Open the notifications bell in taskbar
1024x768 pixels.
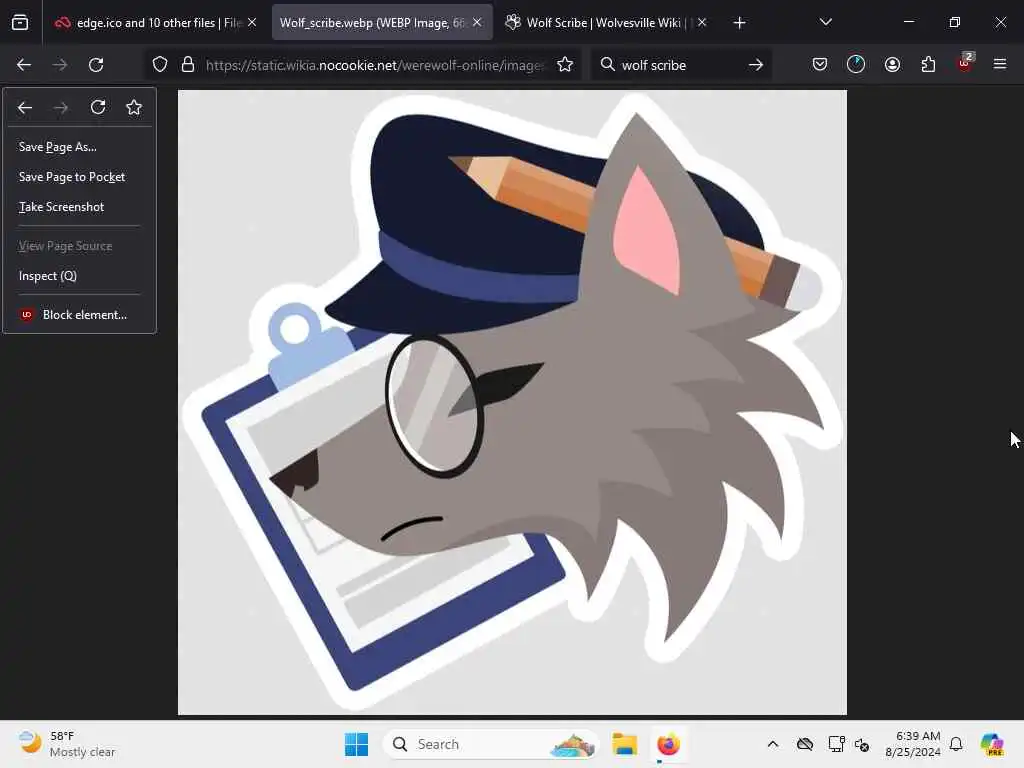coord(956,744)
